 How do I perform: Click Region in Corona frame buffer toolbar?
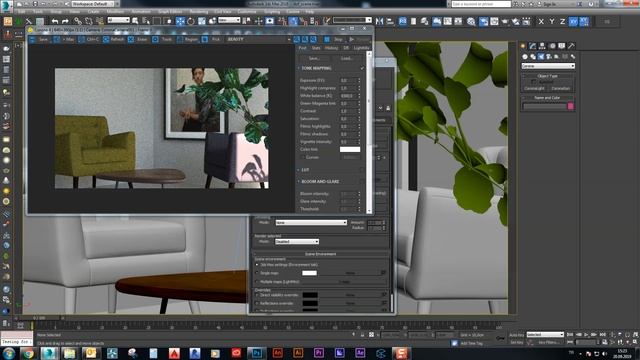point(187,39)
